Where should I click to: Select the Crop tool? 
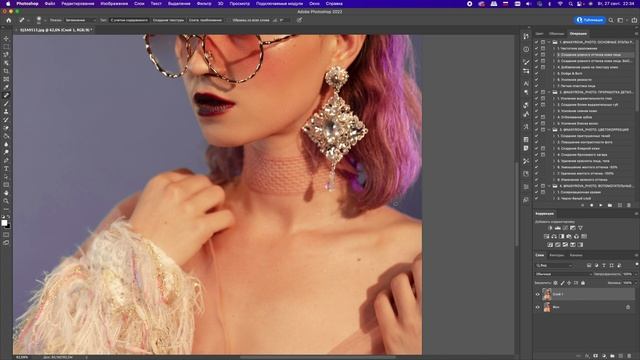pos(6,71)
